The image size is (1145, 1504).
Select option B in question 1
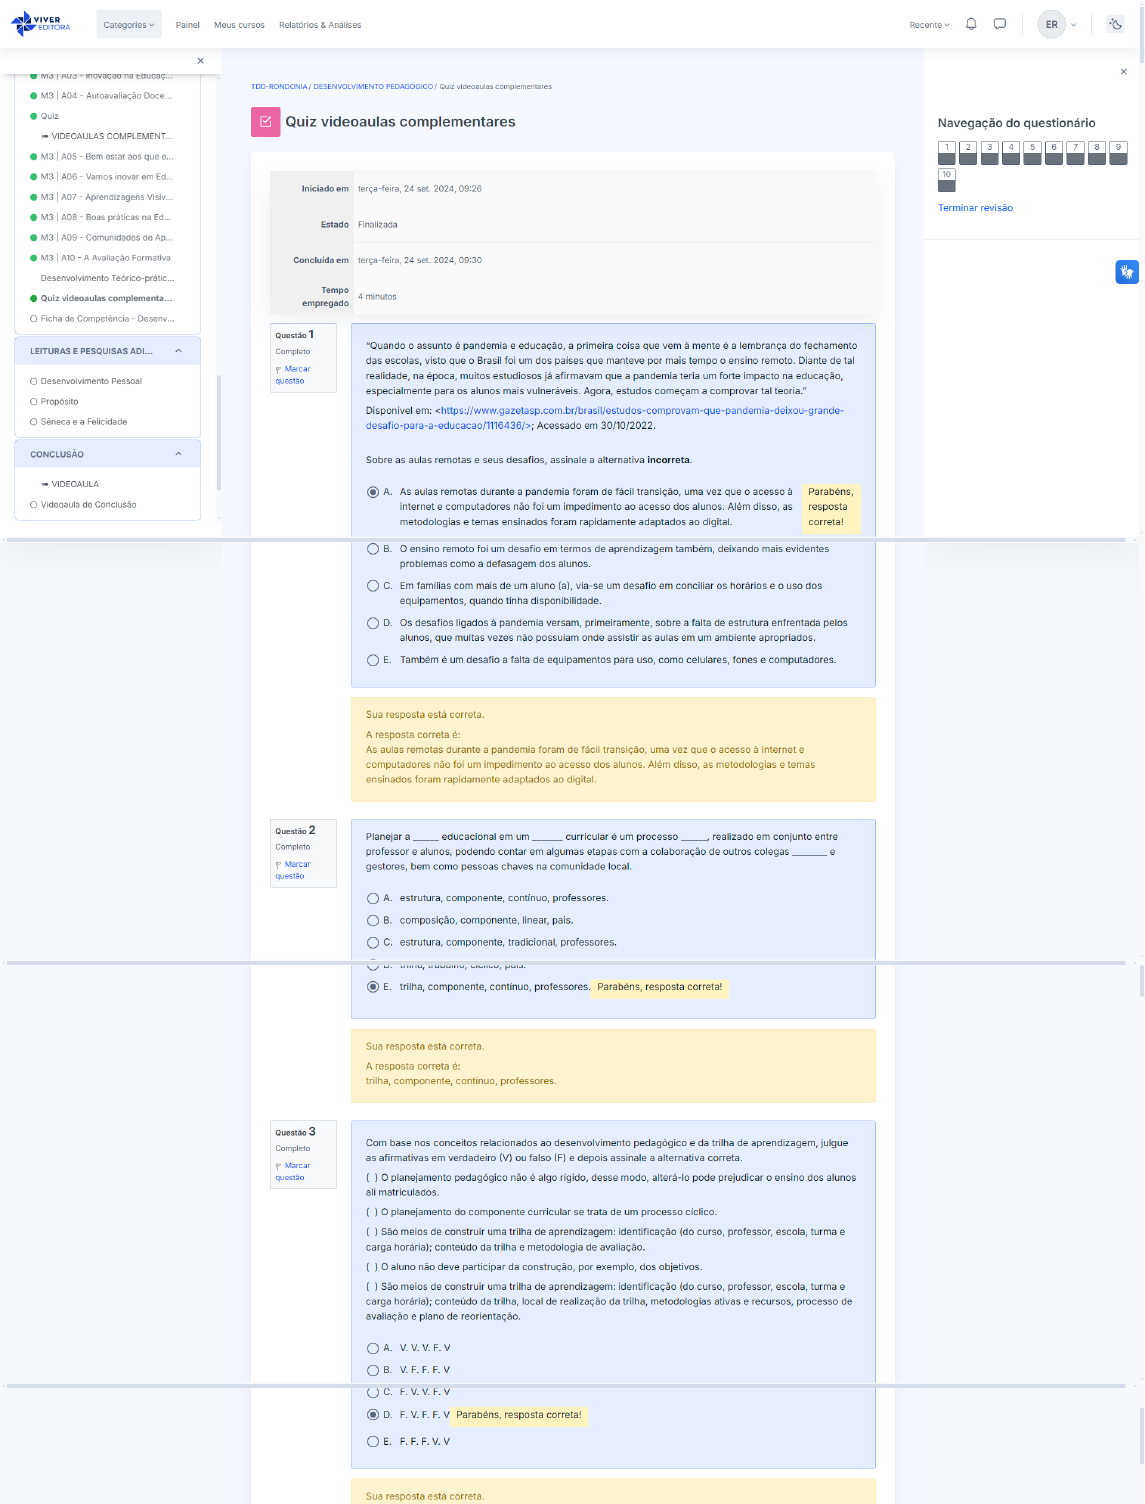373,549
